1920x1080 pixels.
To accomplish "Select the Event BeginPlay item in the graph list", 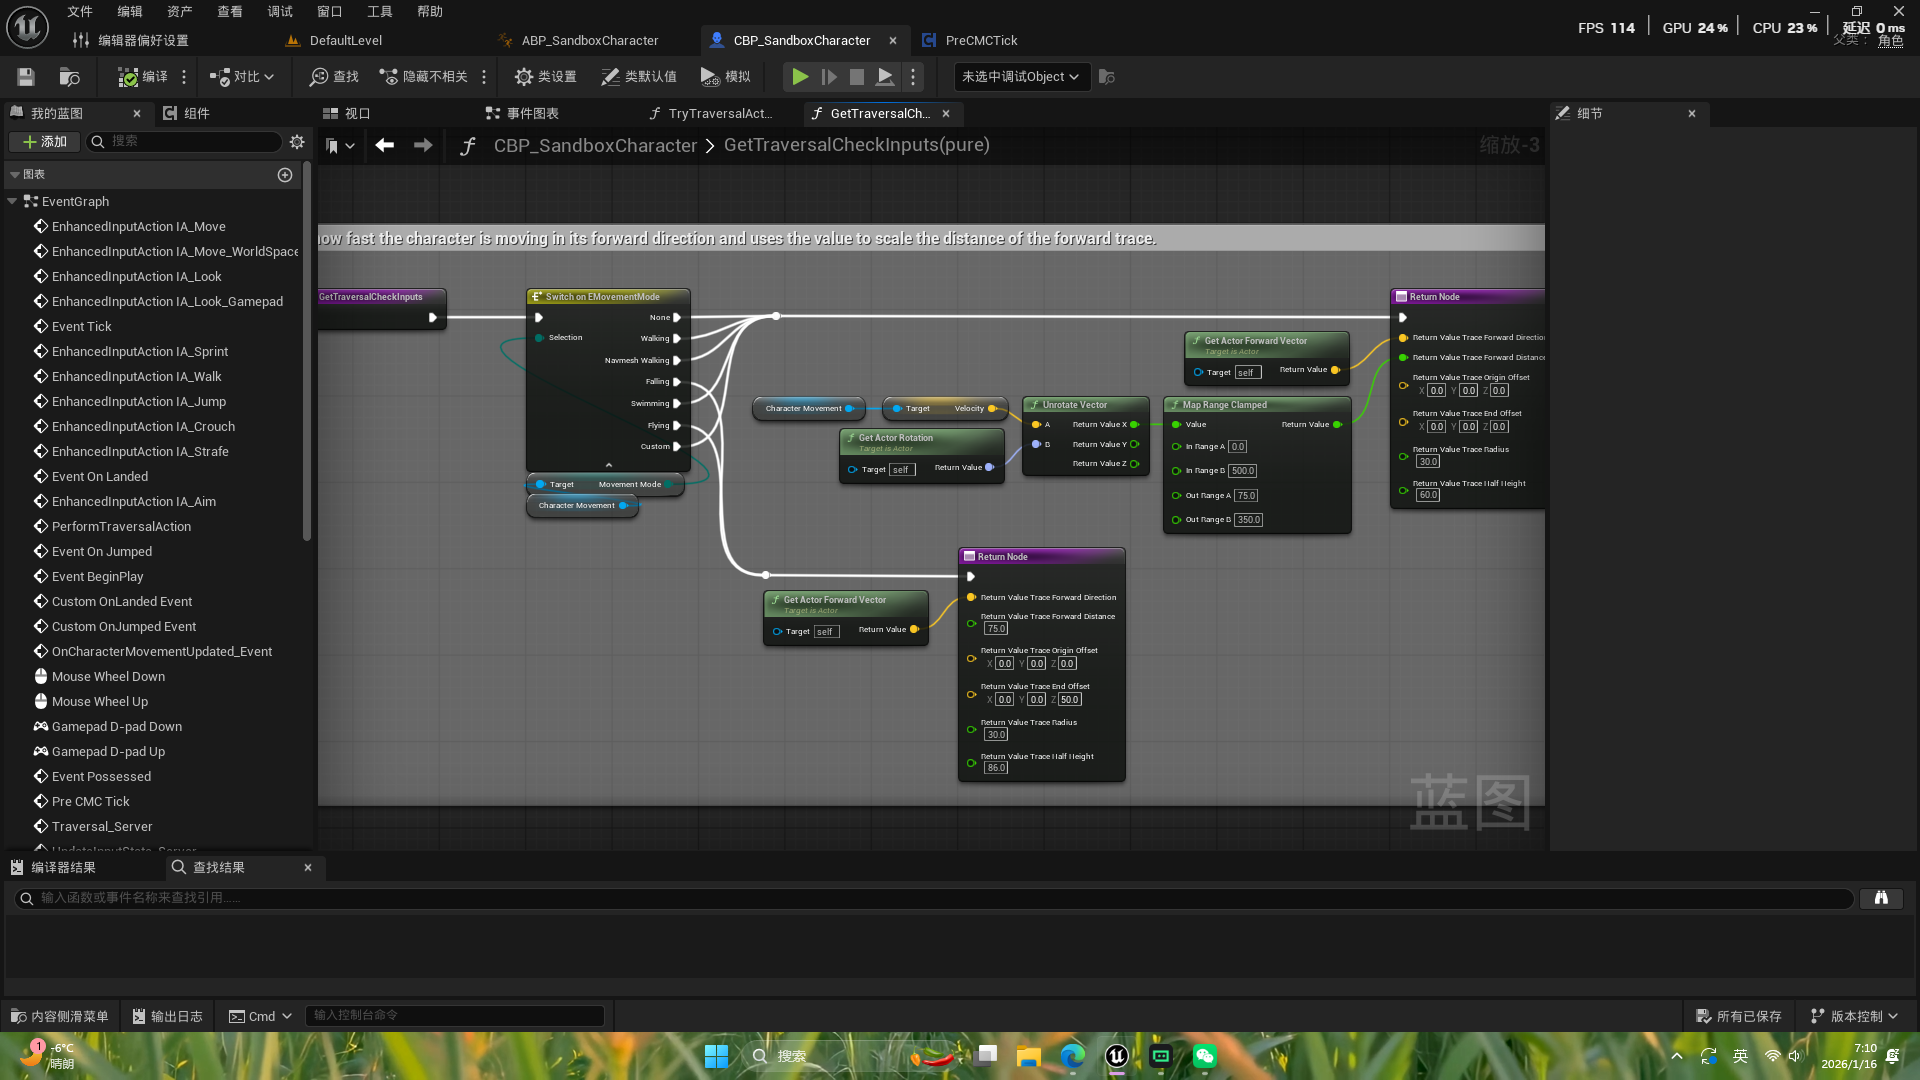I will (97, 577).
